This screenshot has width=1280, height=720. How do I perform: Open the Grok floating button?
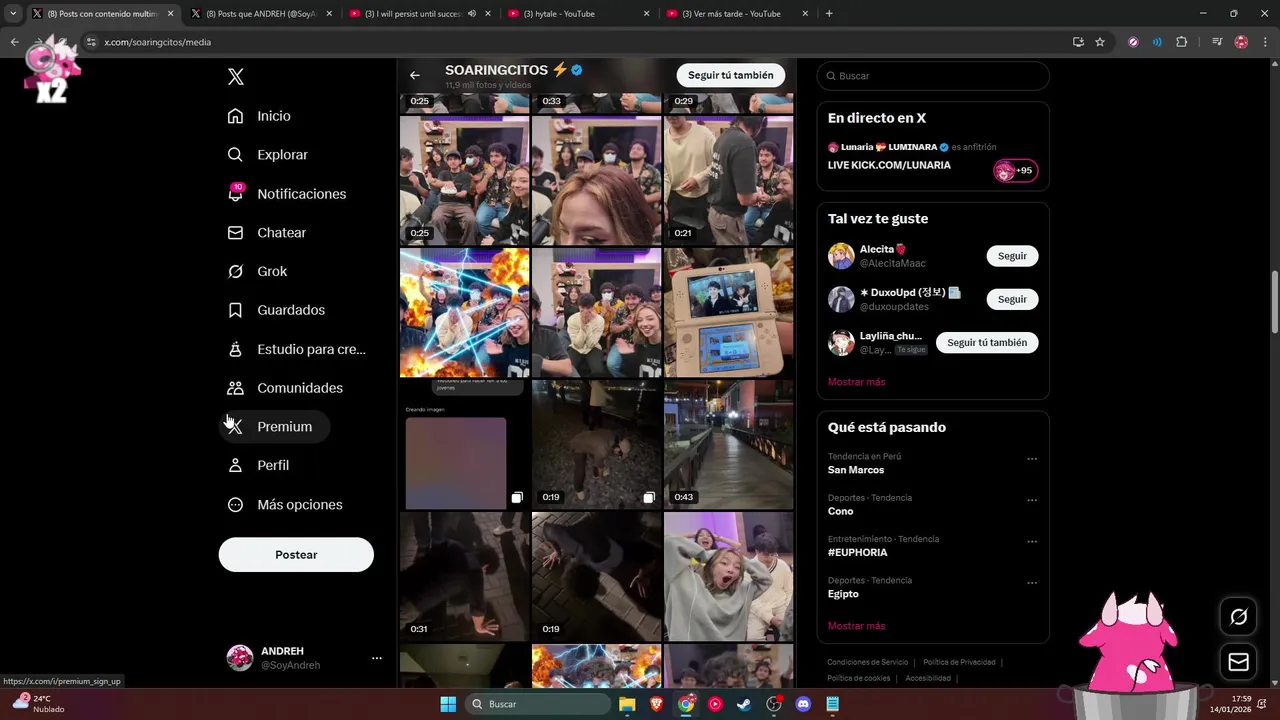[x=1238, y=617]
